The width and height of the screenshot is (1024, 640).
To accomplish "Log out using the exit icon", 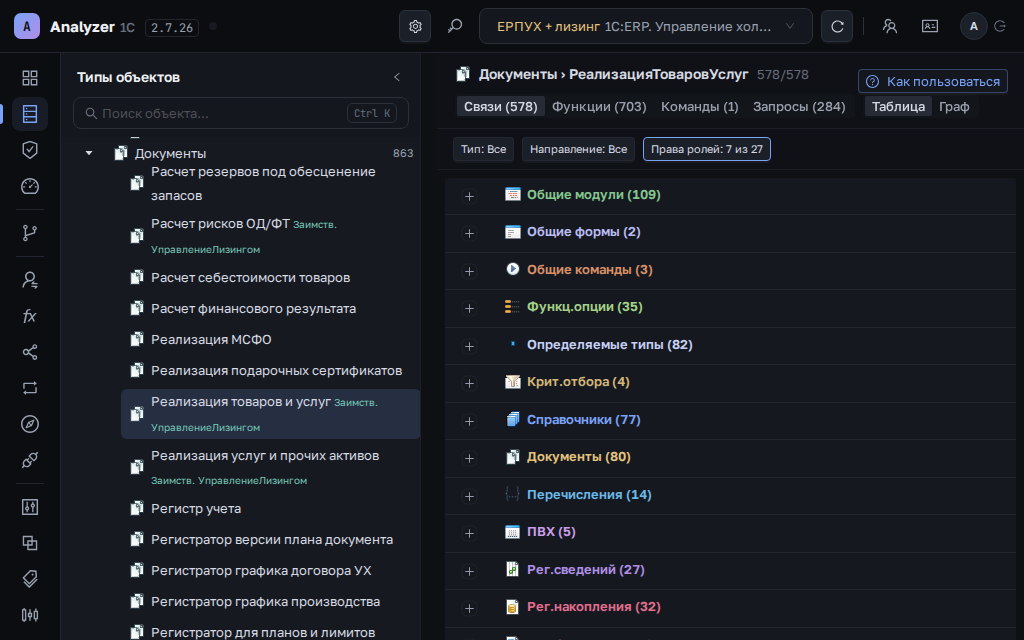I will pos(1000,26).
